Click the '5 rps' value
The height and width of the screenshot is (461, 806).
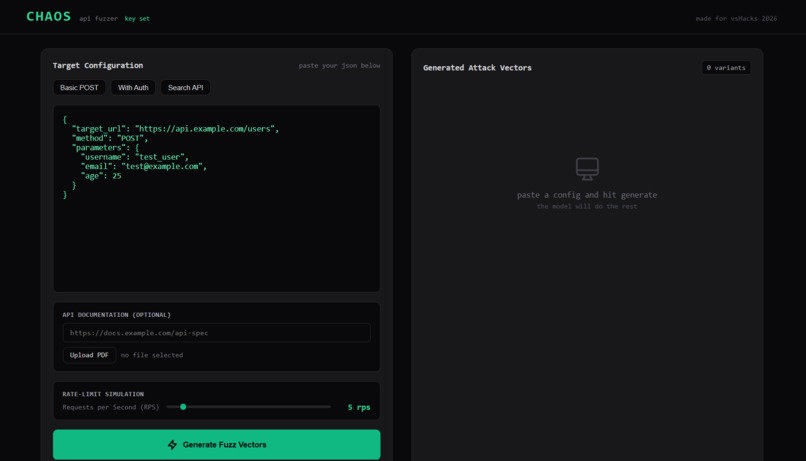[x=359, y=407]
